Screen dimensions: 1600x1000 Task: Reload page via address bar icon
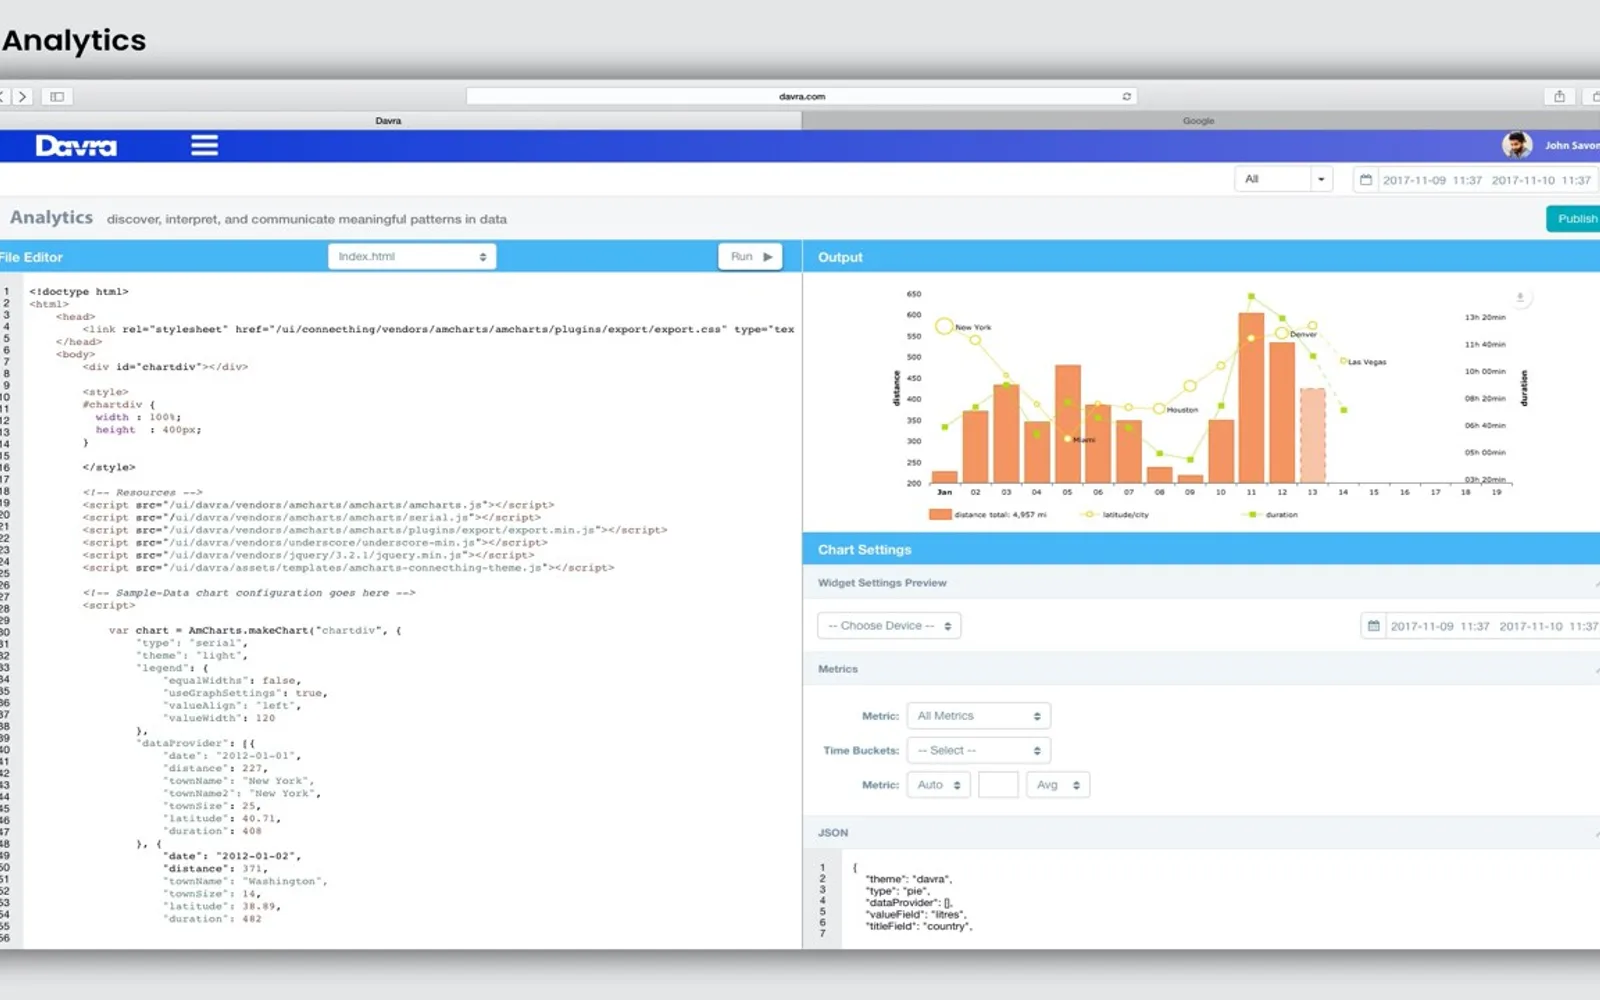click(1126, 97)
